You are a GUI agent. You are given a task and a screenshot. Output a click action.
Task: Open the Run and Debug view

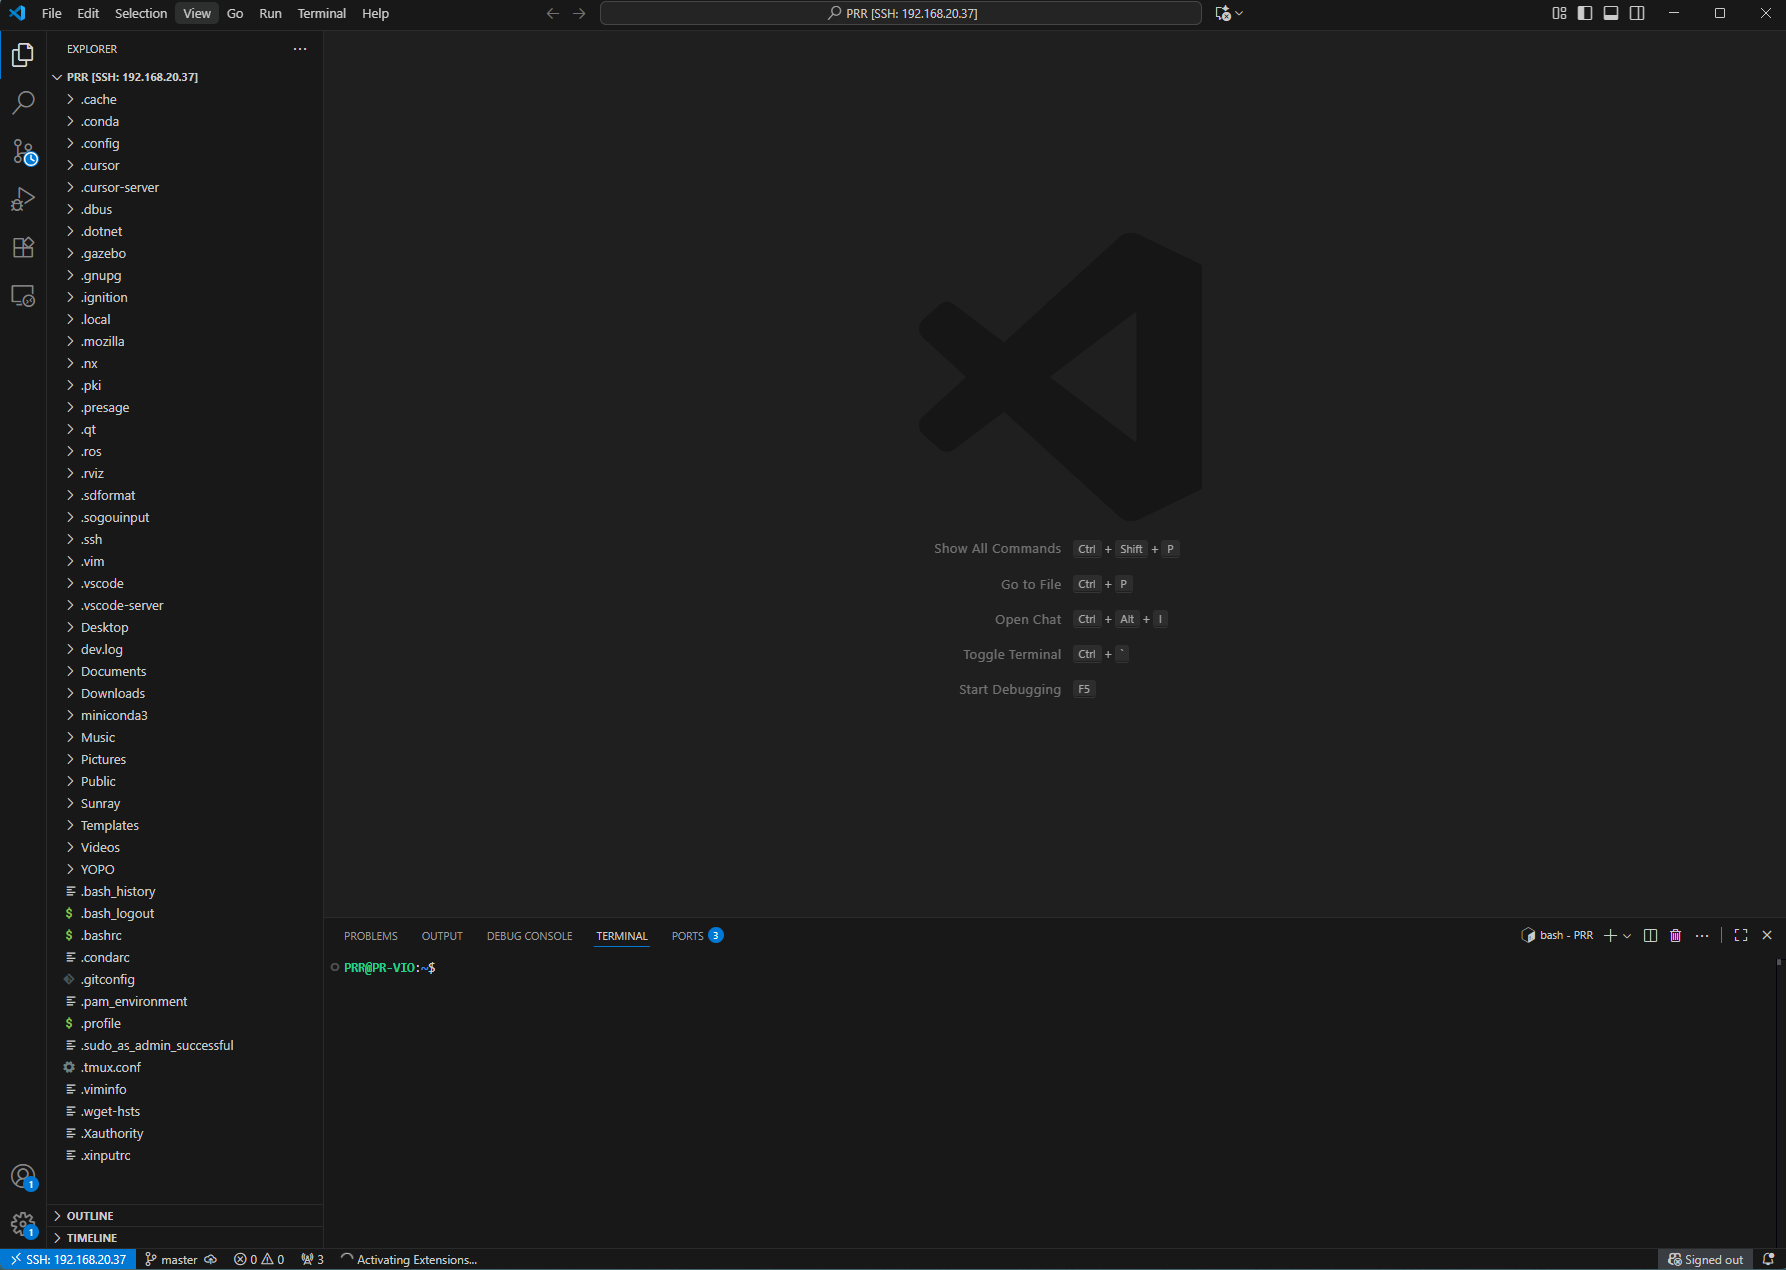23,200
